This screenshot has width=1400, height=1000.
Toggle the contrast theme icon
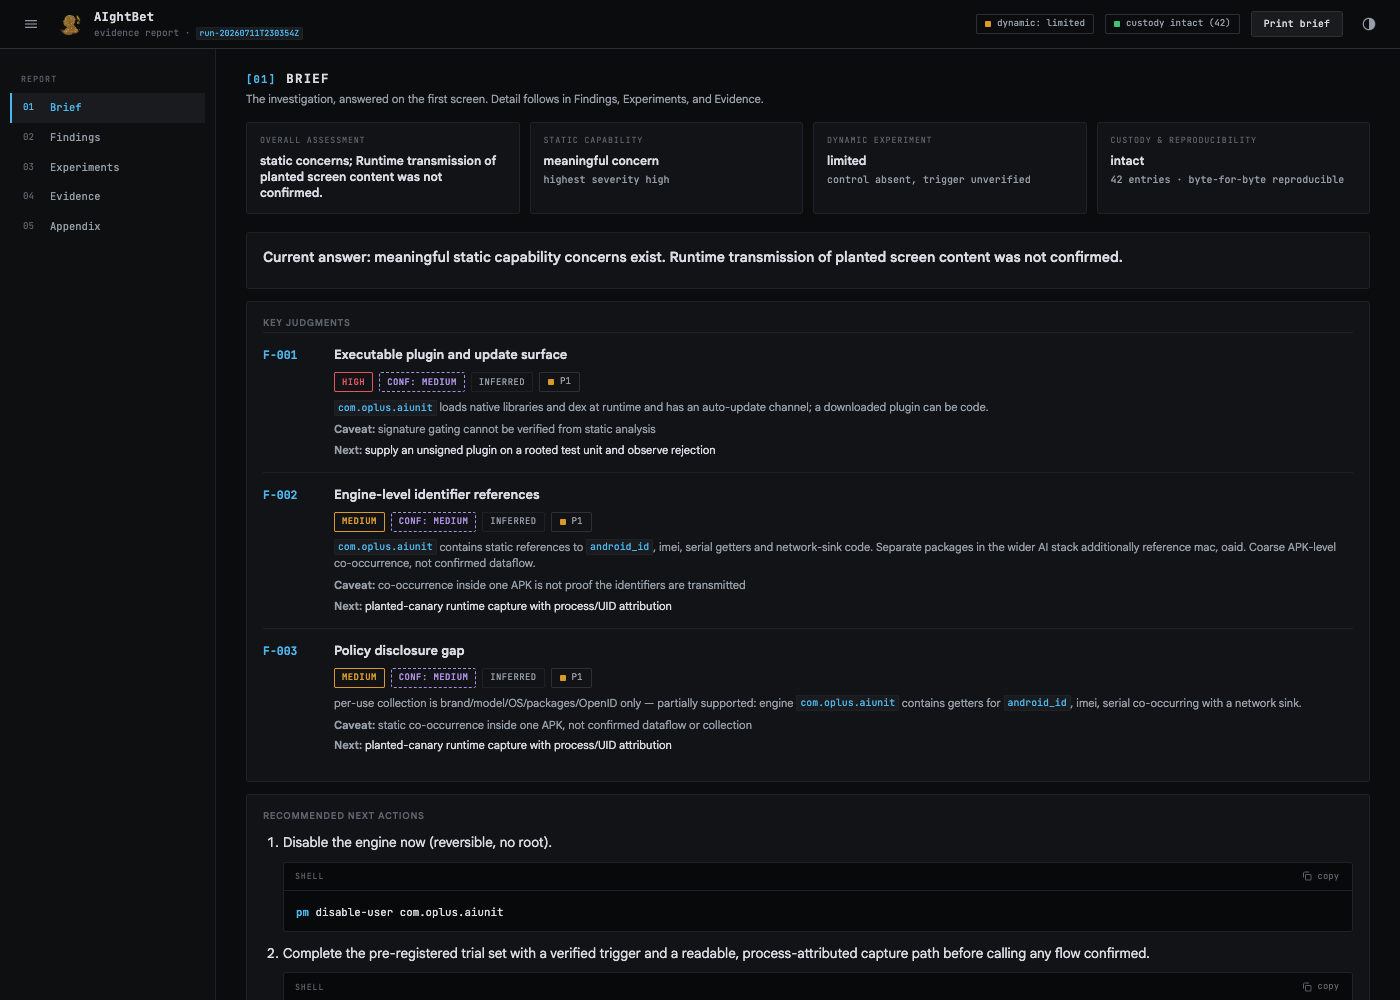(1369, 24)
